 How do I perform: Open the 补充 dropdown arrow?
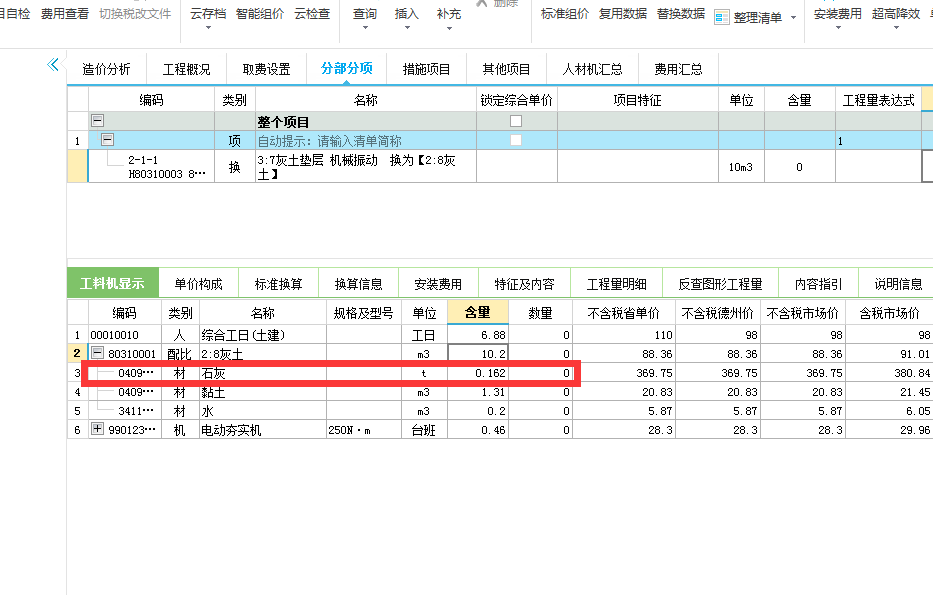(x=449, y=28)
